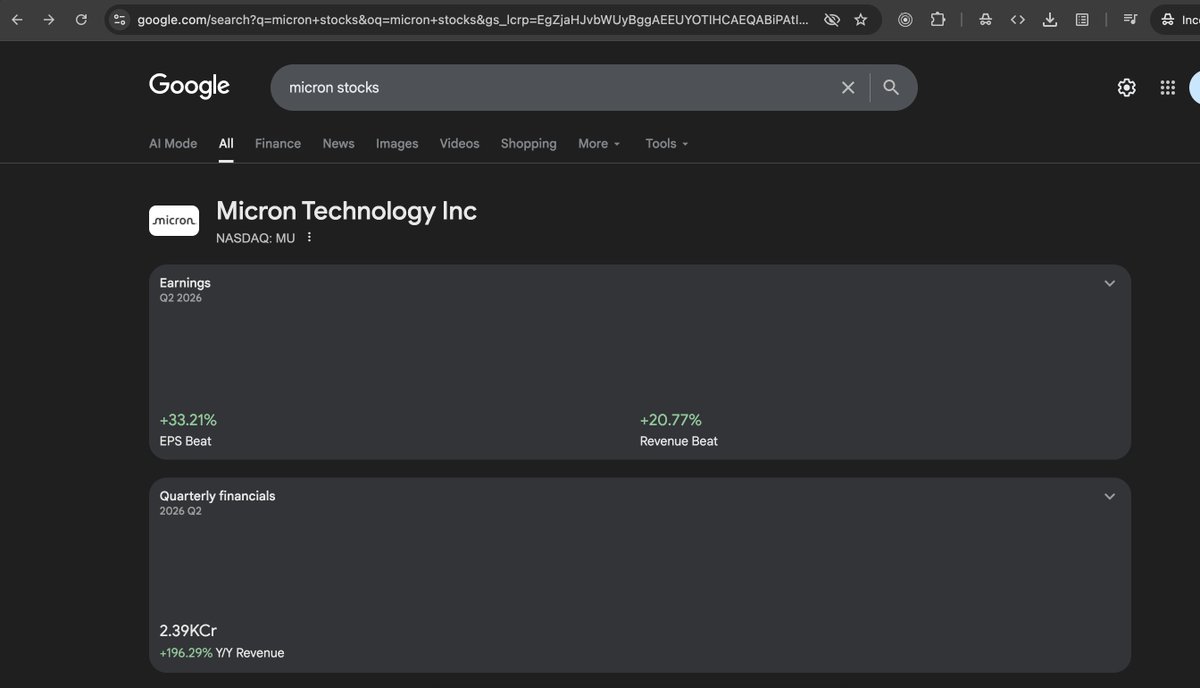
Task: Click the +20.77% revenue value
Action: 671,420
